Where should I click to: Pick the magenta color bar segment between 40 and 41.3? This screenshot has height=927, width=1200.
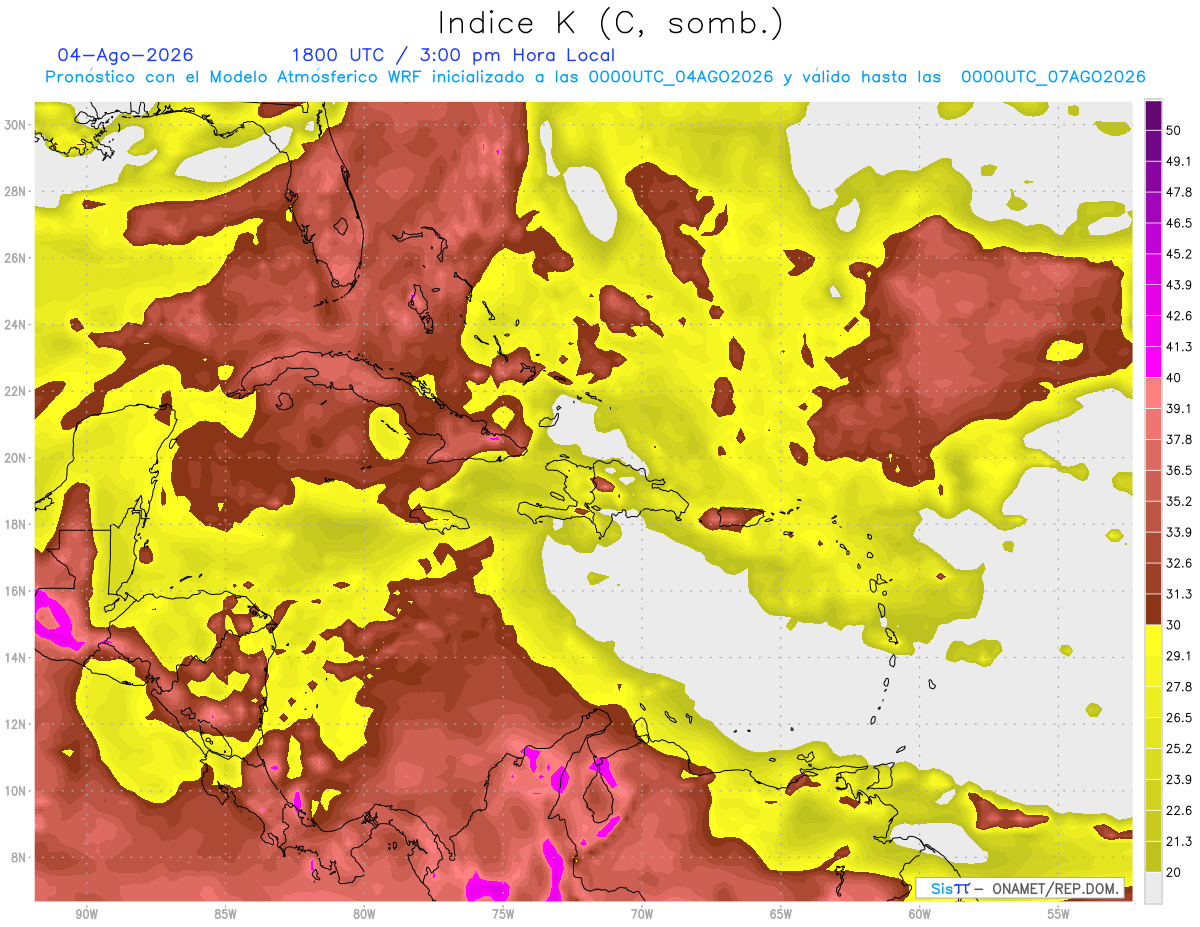click(x=1153, y=362)
